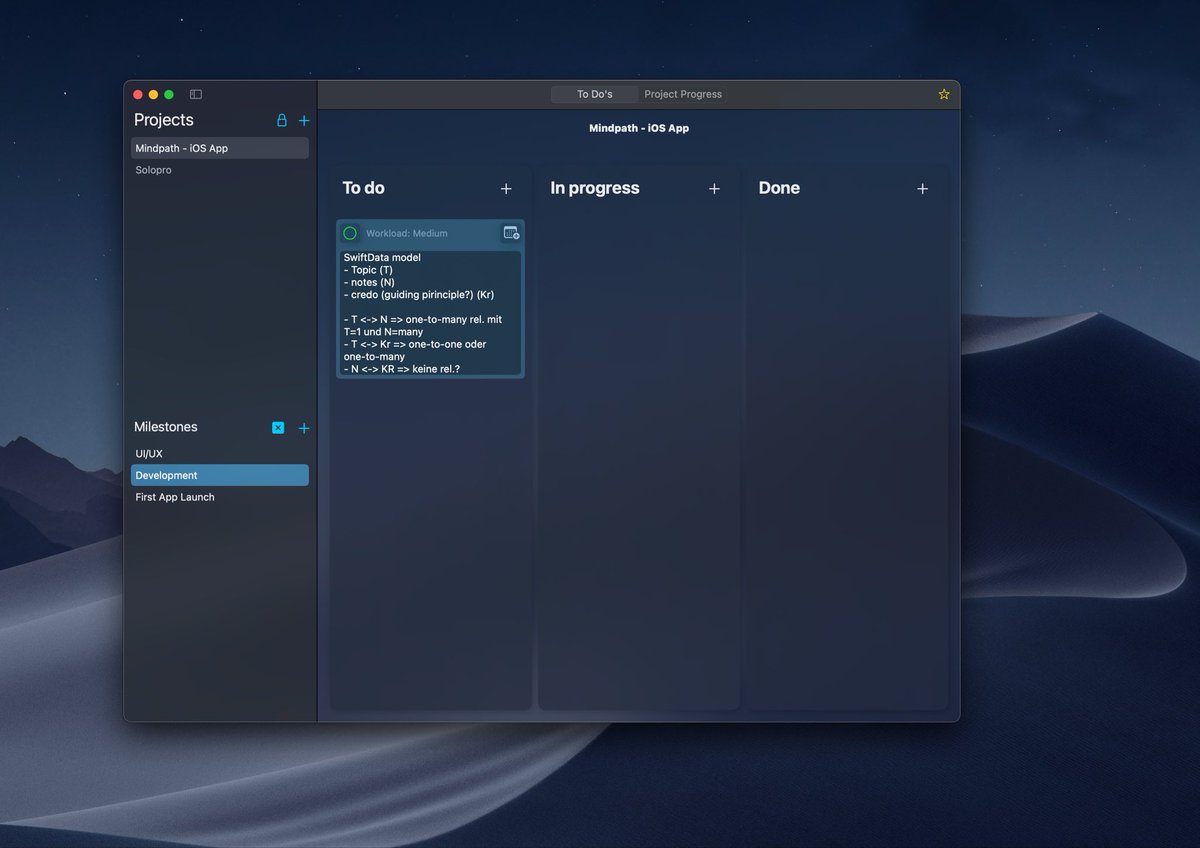Select the Mindpath - iOS App project

[220, 148]
